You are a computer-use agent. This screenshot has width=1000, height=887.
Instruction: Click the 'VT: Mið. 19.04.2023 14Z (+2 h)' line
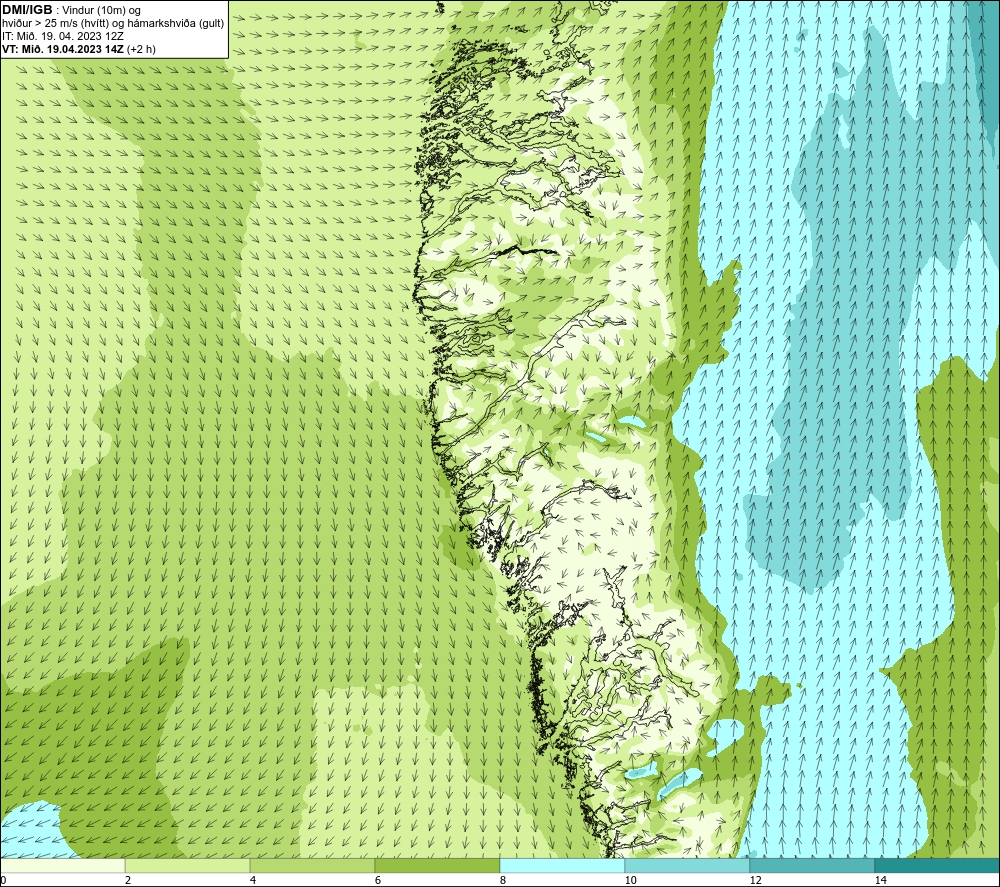tap(78, 48)
